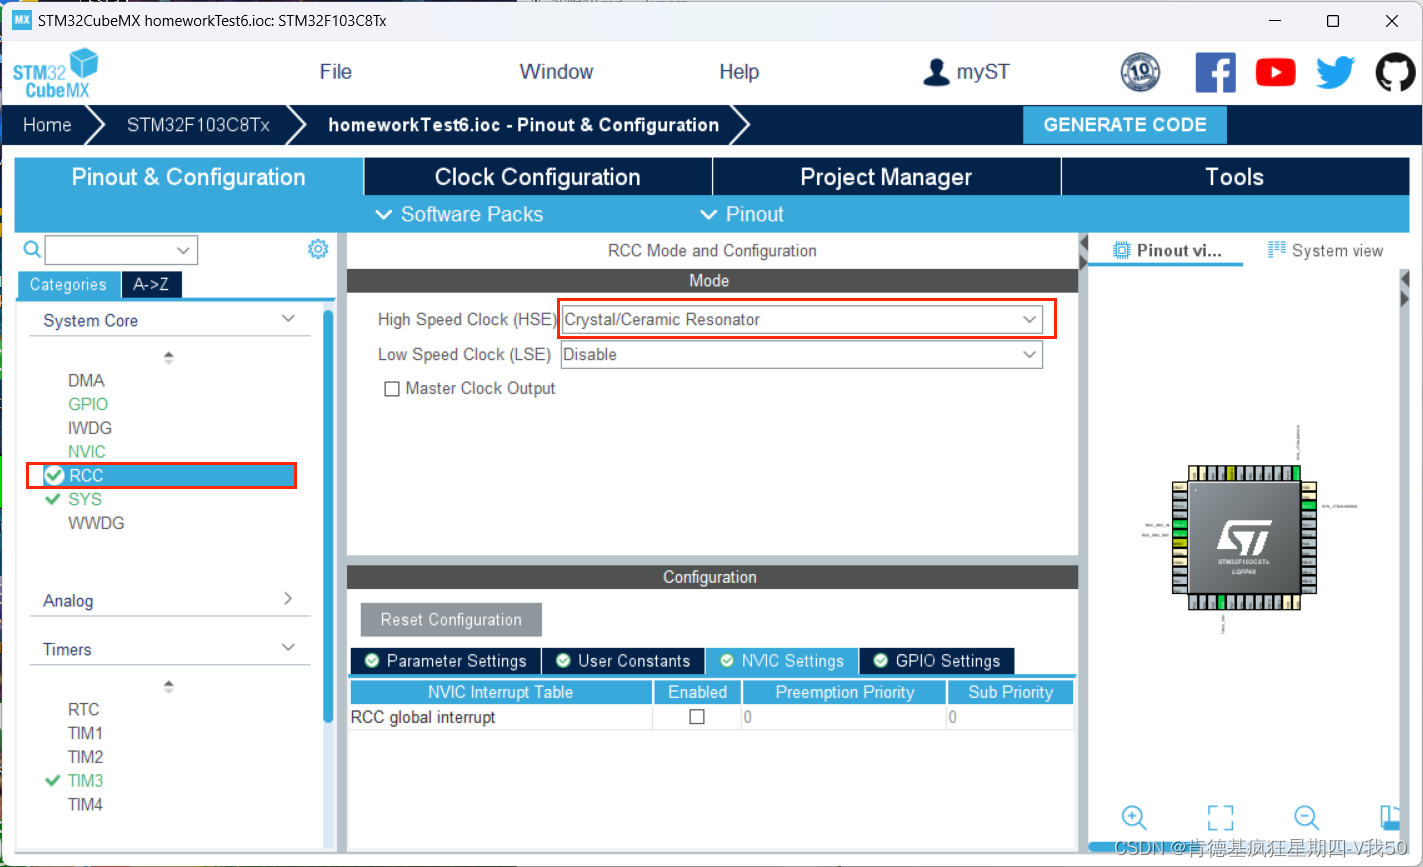The height and width of the screenshot is (867, 1423).
Task: Click the STM32CubeMX logo
Action: click(x=56, y=73)
